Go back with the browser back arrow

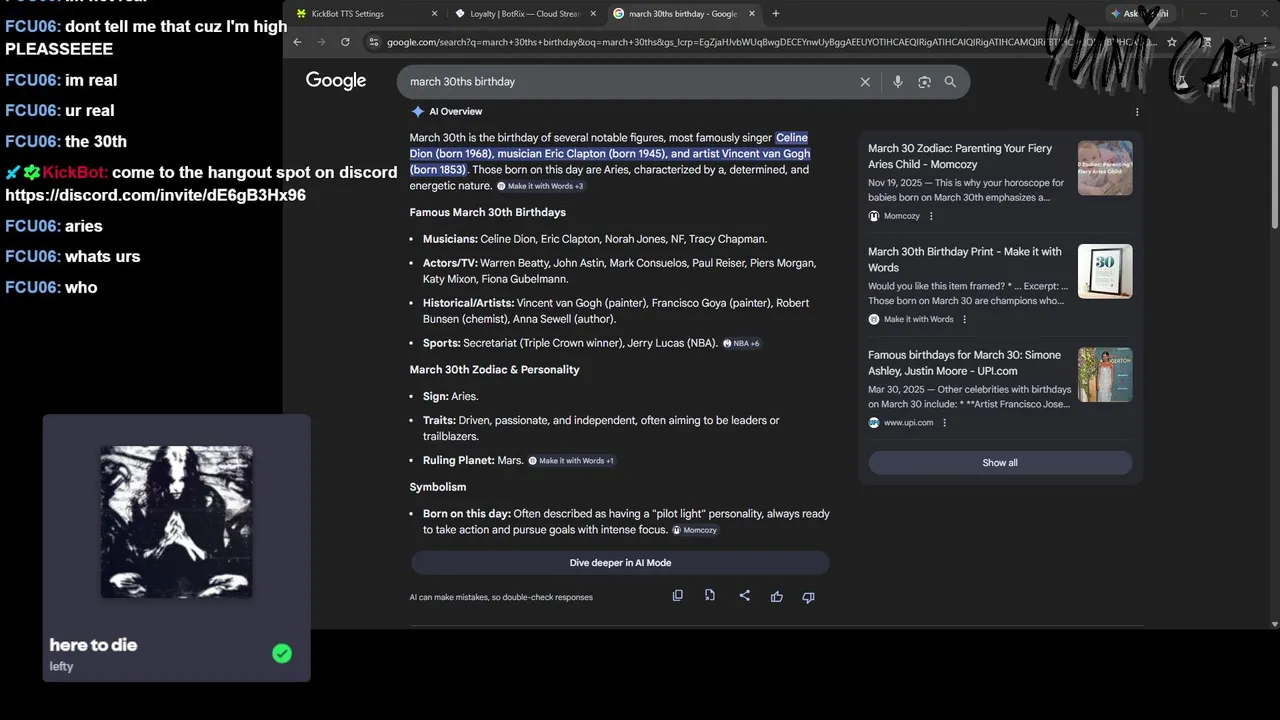coord(297,42)
